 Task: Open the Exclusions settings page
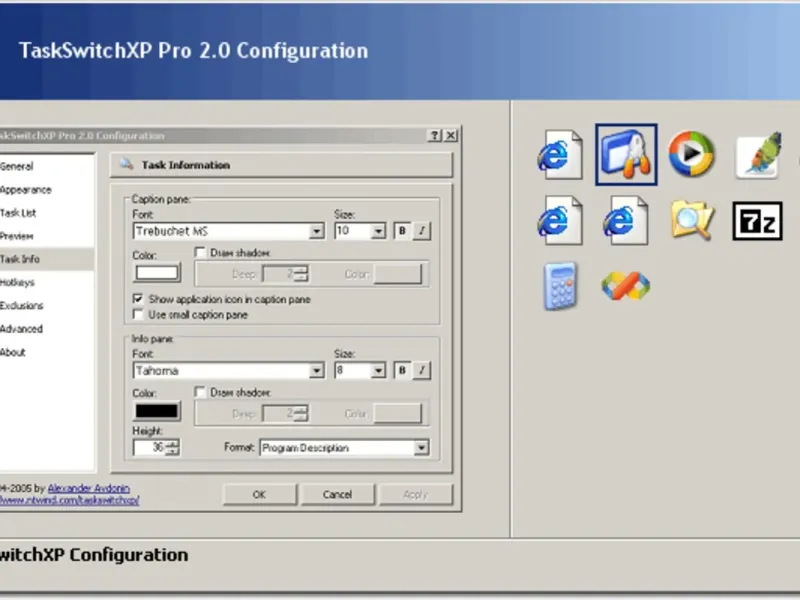point(21,306)
